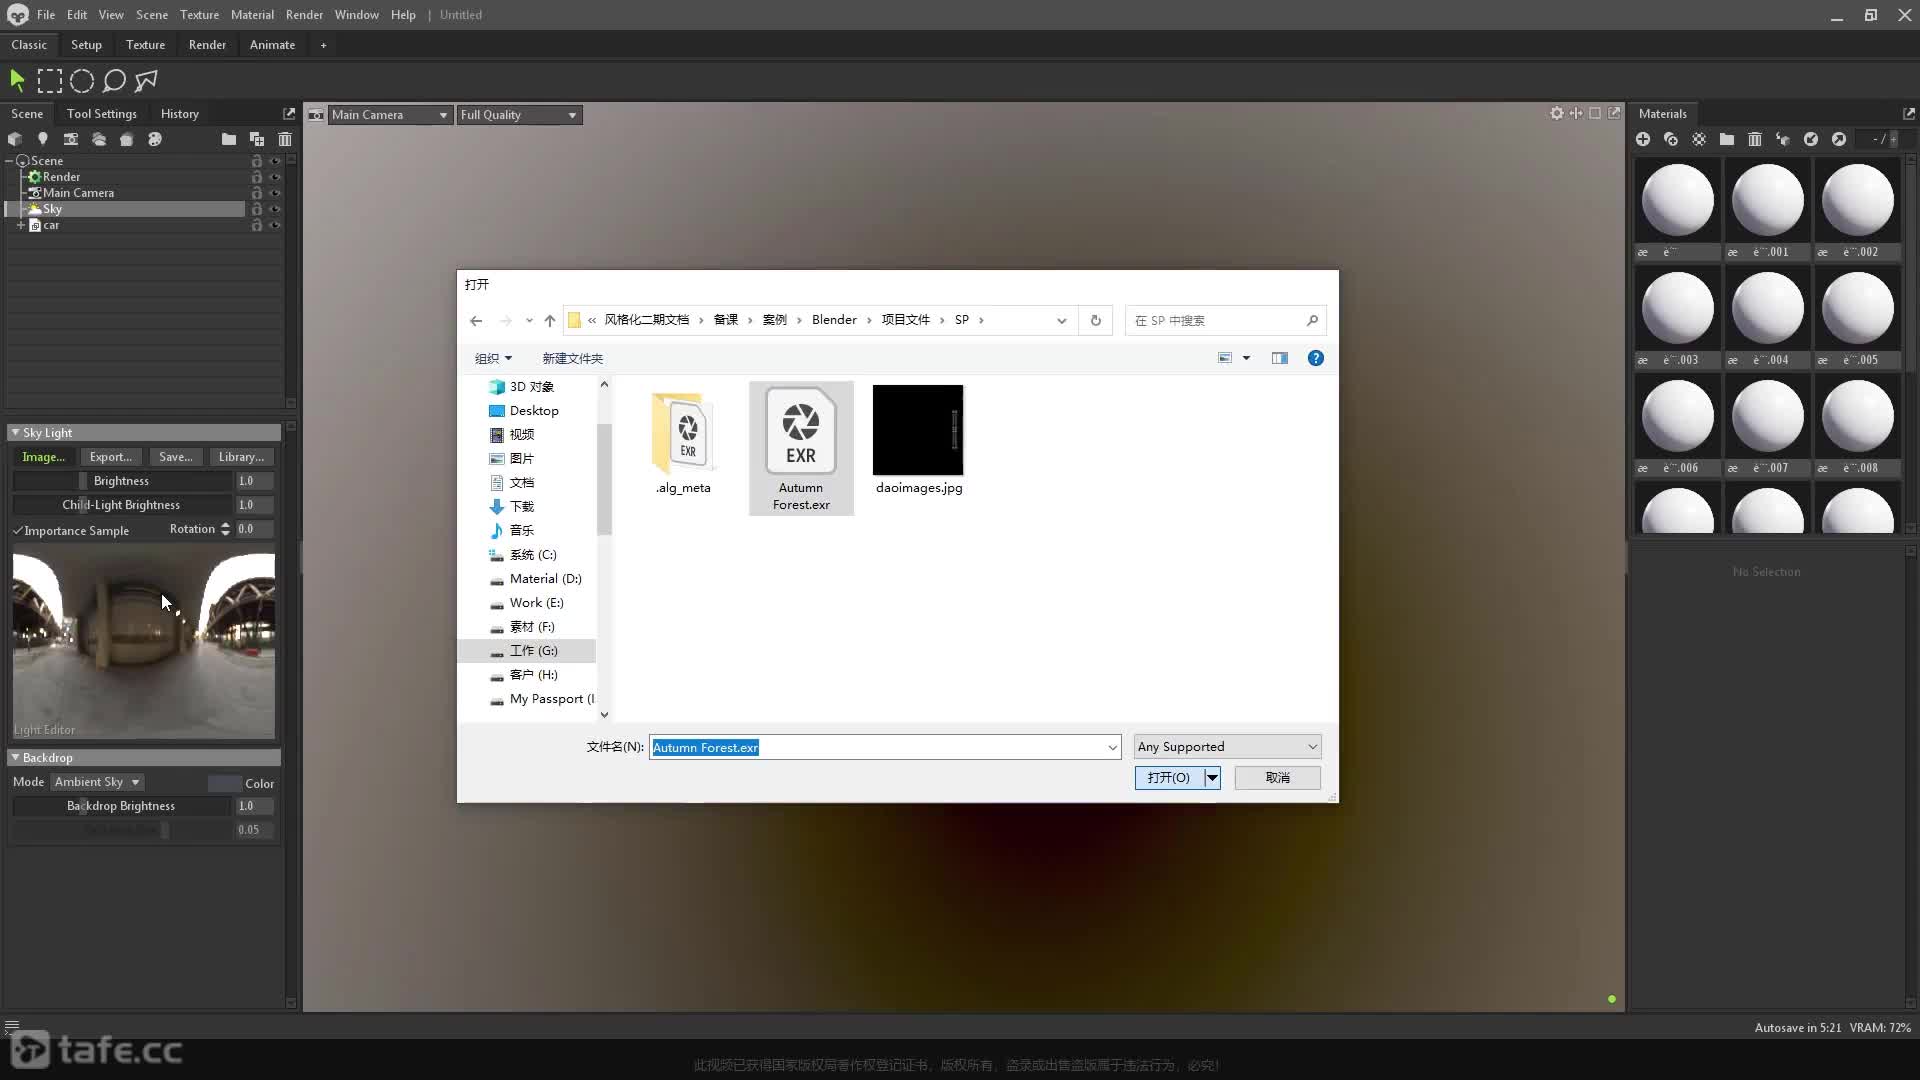Click the 取消 cancel button
This screenshot has width=1920, height=1080.
point(1277,777)
